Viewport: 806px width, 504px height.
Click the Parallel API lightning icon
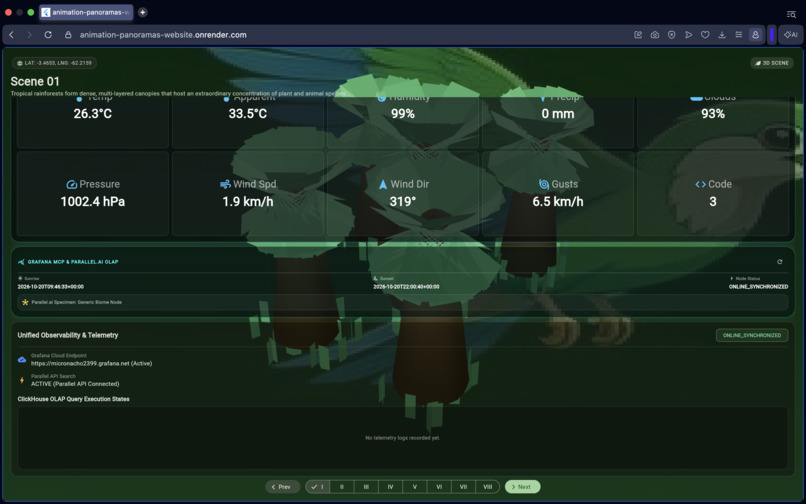click(22, 380)
